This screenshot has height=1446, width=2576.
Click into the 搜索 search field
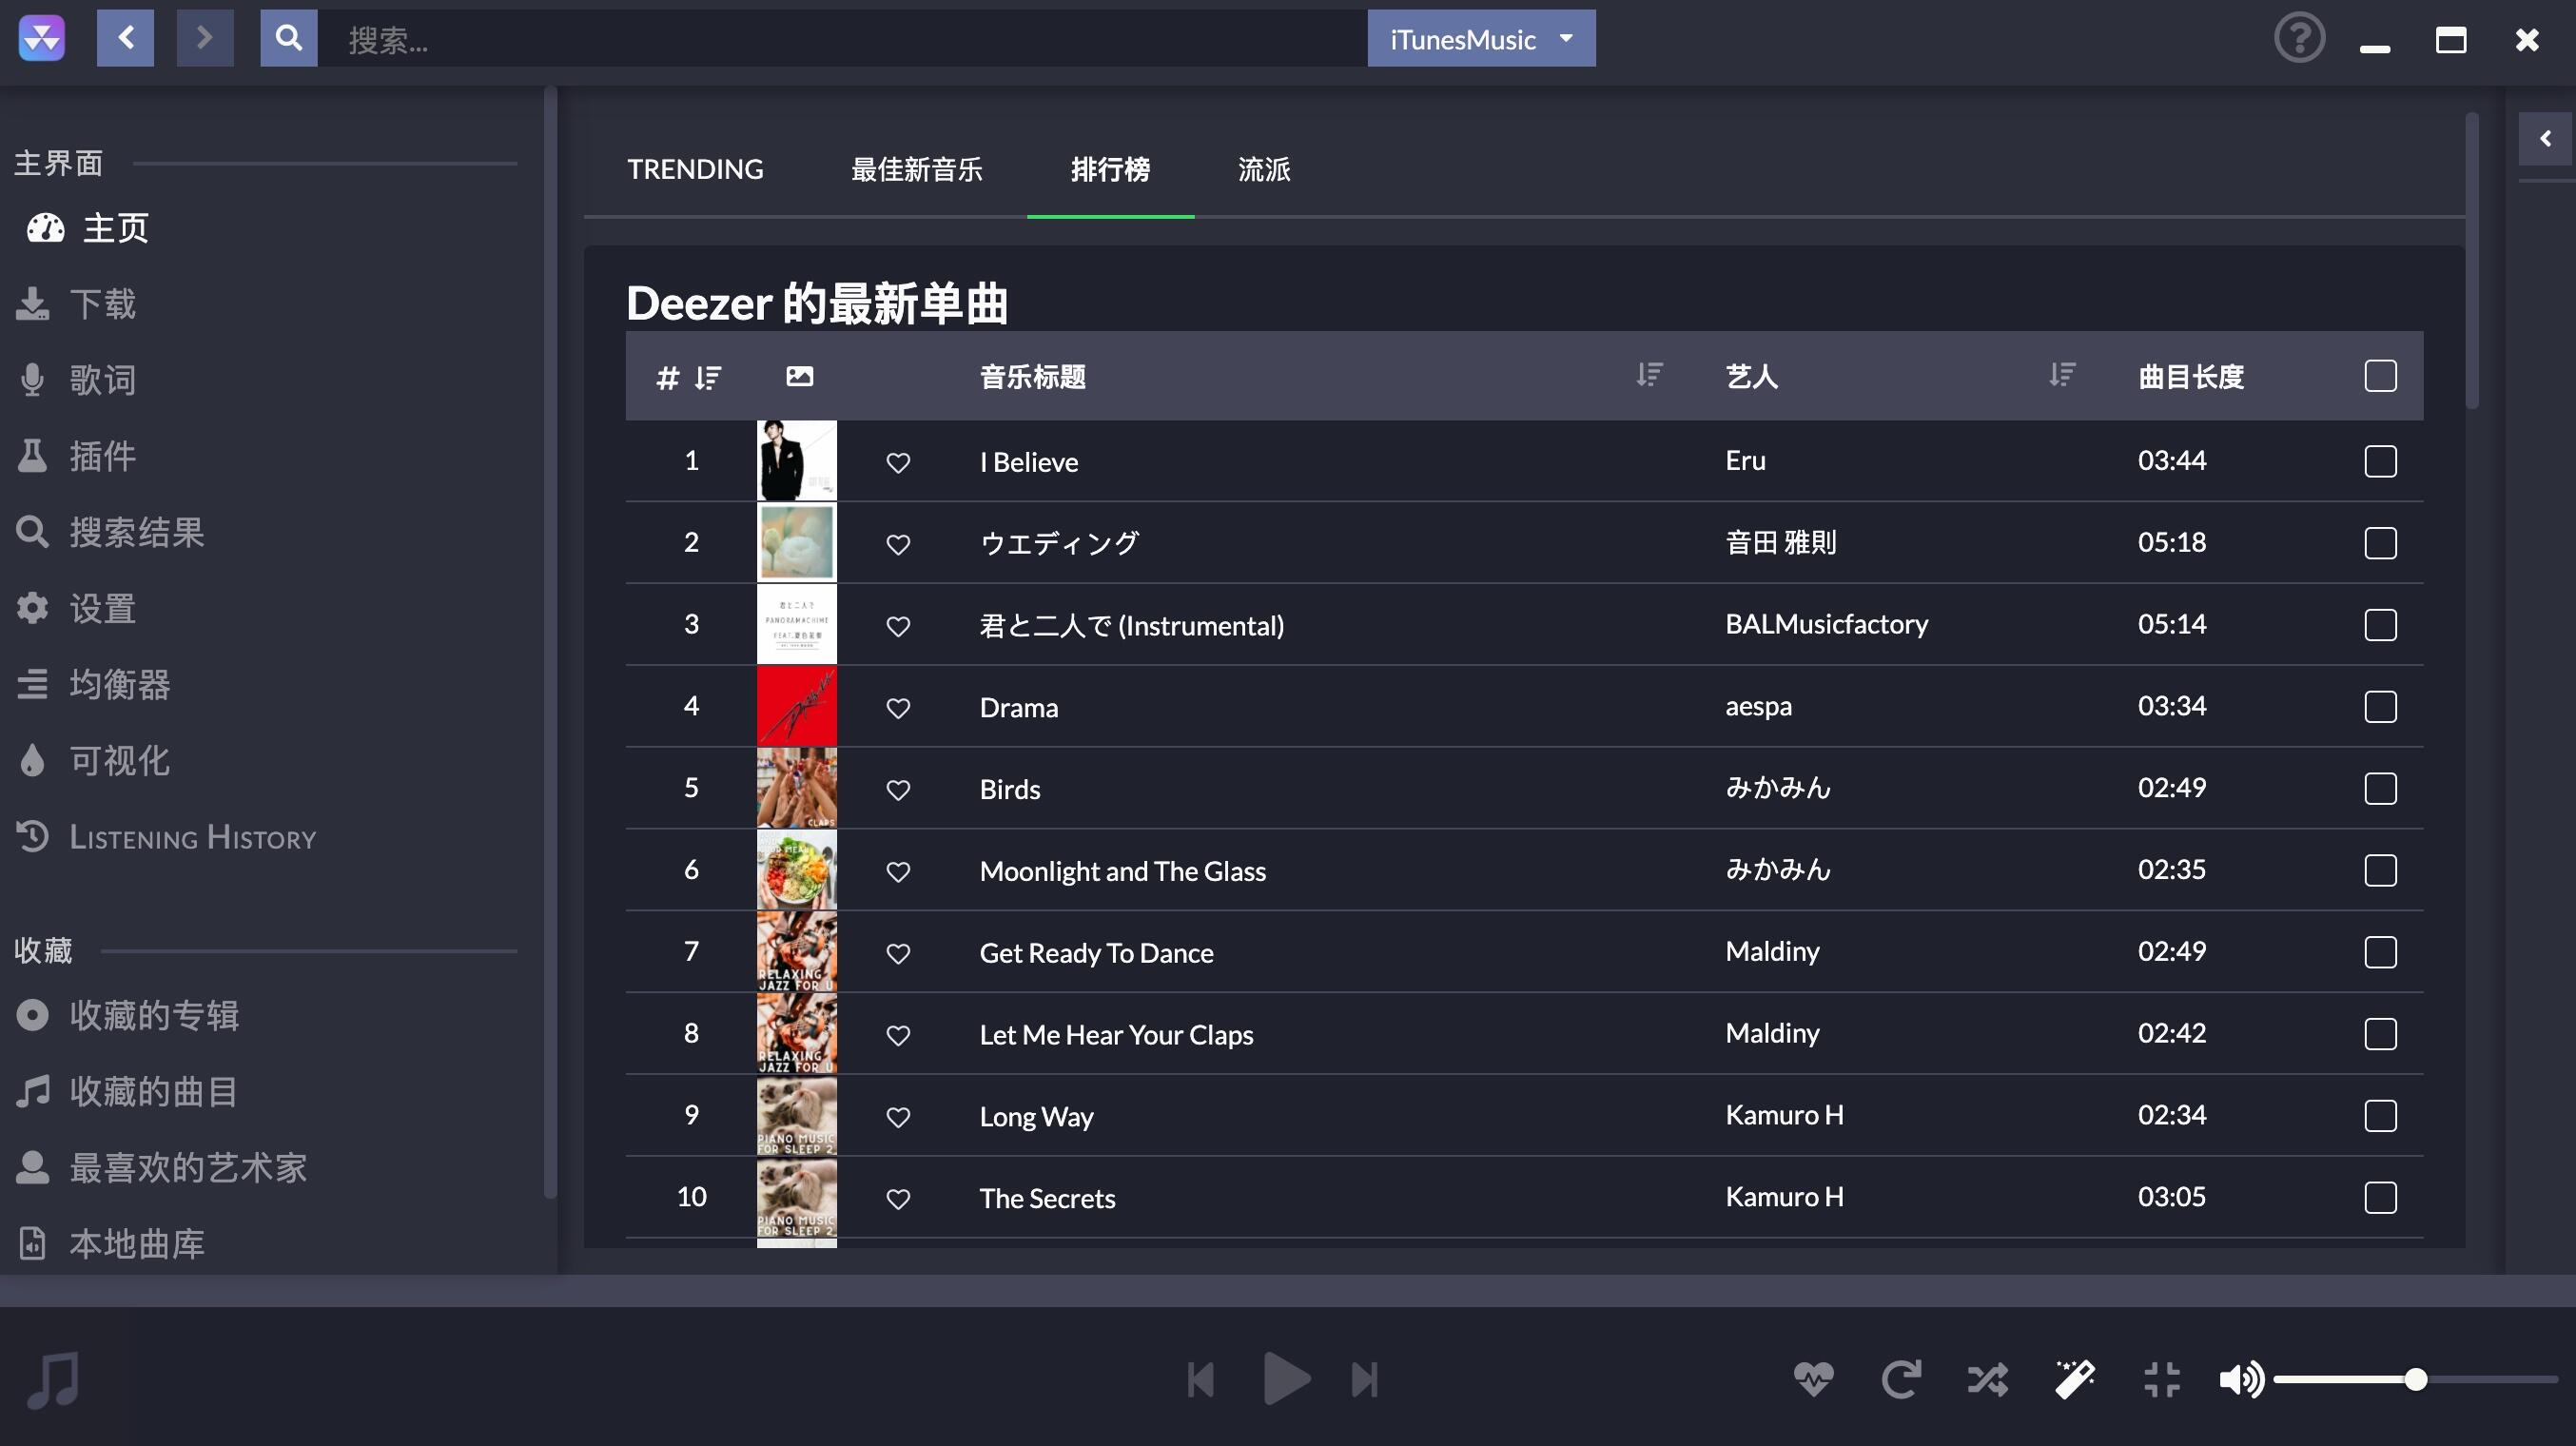[842, 39]
